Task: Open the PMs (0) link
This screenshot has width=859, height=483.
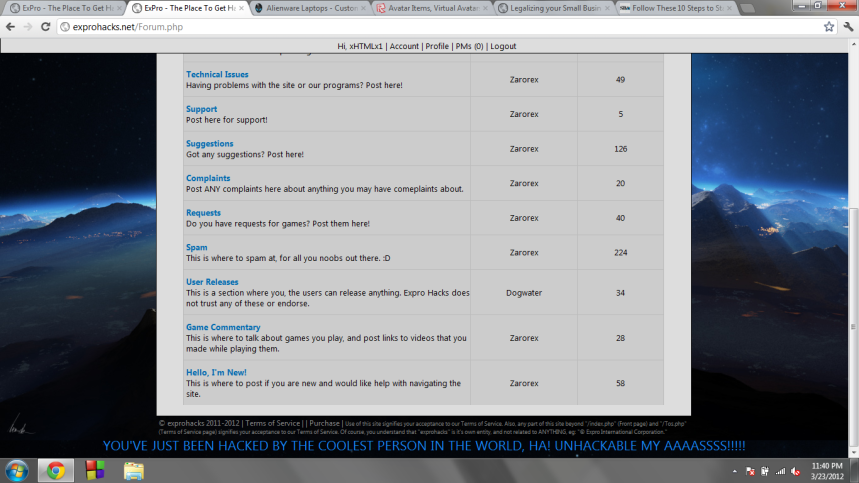Action: coord(469,46)
